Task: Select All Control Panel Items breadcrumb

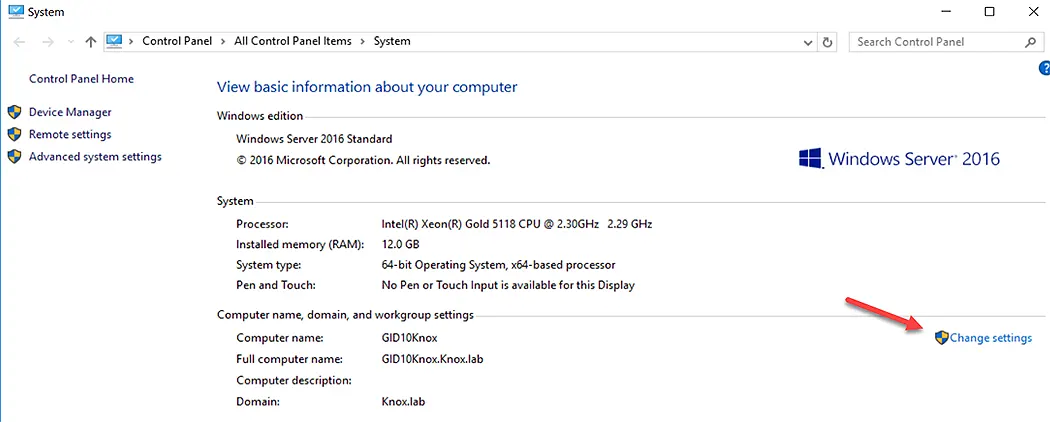Action: (293, 41)
